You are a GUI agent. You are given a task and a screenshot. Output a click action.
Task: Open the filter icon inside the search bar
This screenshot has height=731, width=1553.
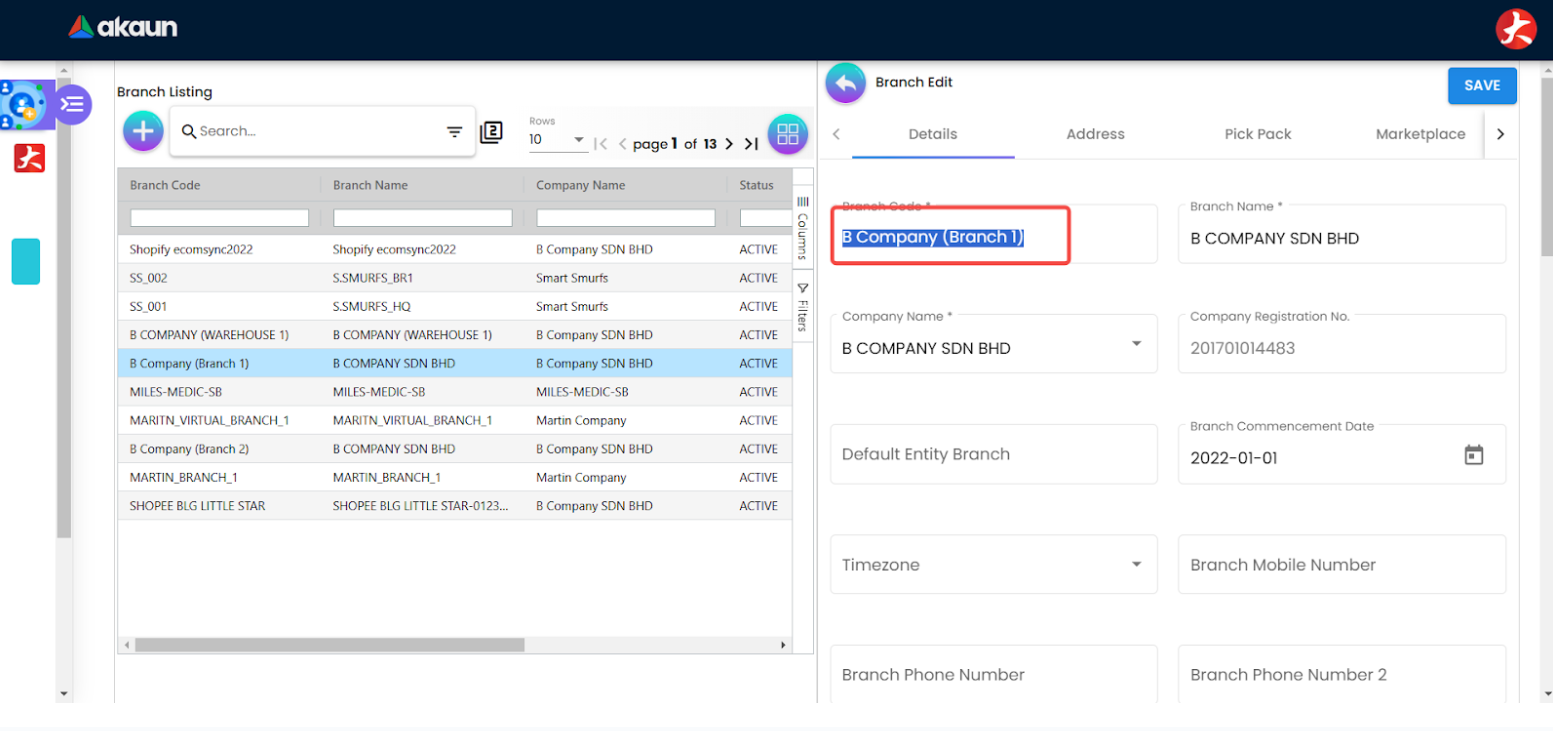click(456, 131)
